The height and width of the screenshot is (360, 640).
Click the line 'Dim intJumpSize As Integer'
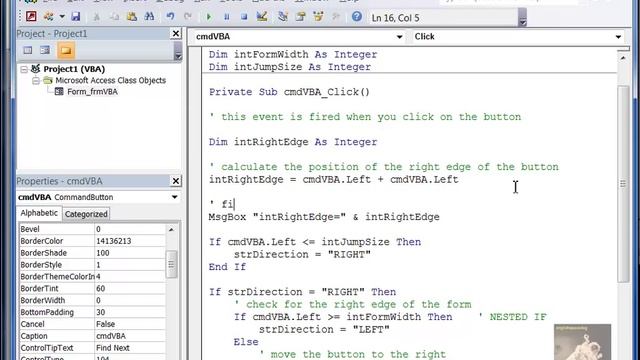[x=290, y=67]
